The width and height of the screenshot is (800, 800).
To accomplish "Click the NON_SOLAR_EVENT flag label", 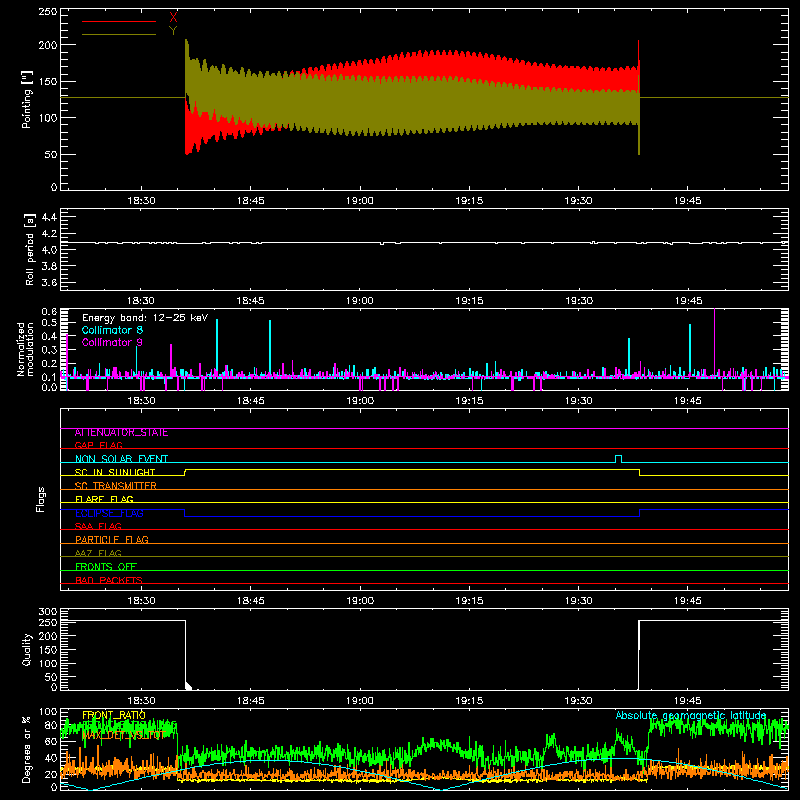I will click(x=121, y=459).
